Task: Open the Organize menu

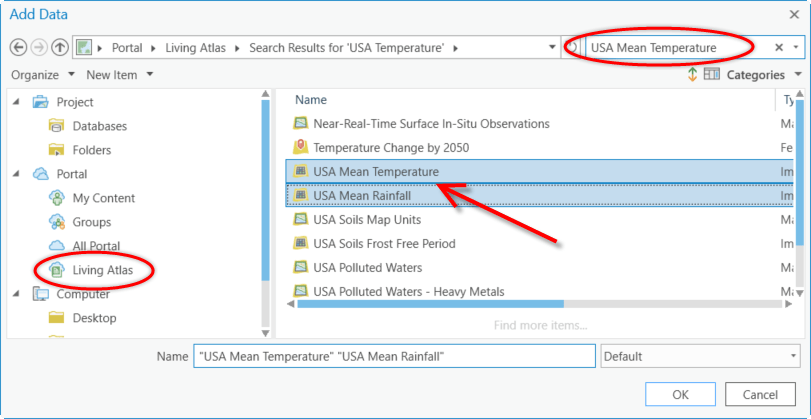Action: point(43,75)
